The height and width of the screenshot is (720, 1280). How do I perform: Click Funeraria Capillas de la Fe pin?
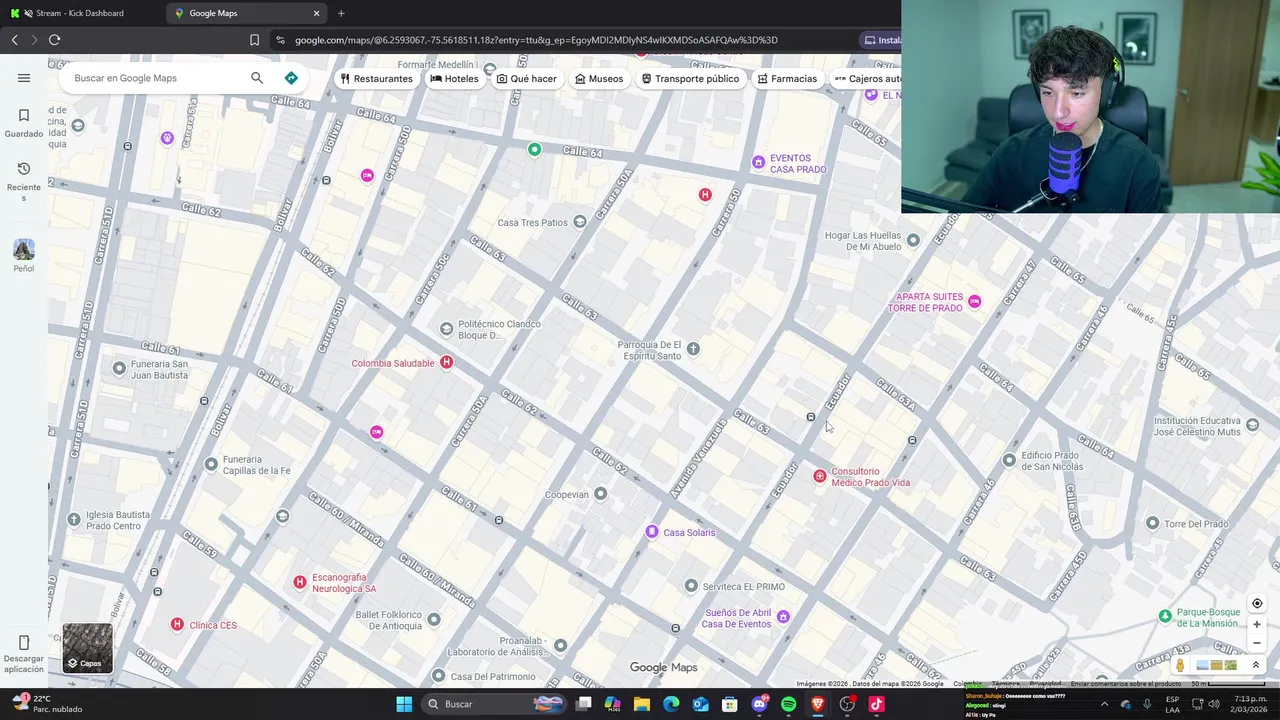[211, 464]
